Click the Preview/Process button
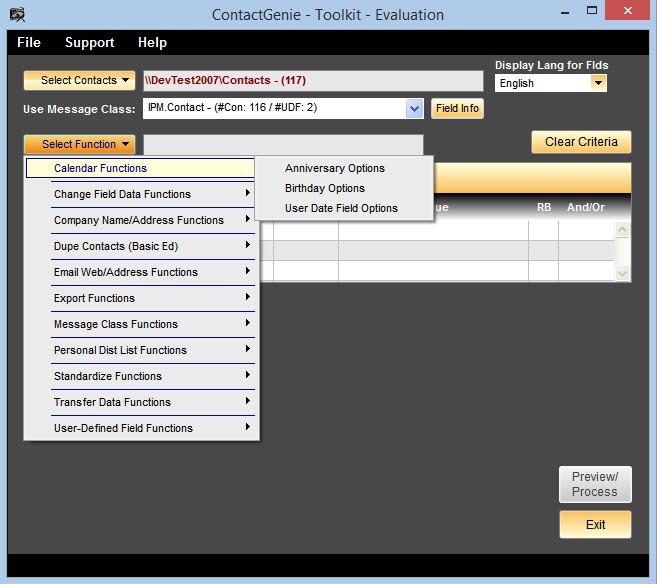The width and height of the screenshot is (657, 584). click(x=595, y=484)
